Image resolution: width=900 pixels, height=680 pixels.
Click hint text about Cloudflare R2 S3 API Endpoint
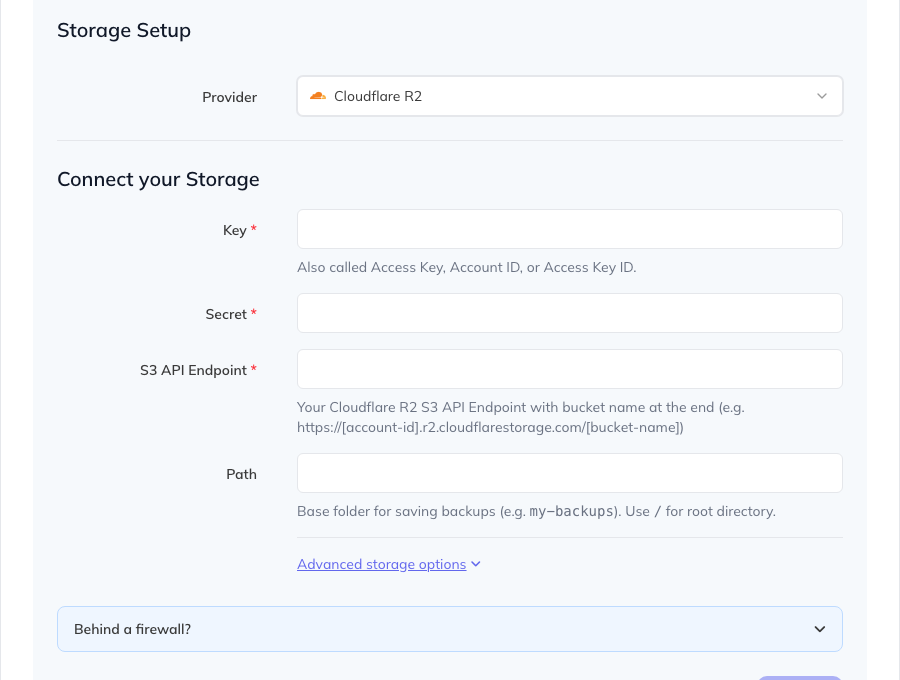click(x=521, y=417)
